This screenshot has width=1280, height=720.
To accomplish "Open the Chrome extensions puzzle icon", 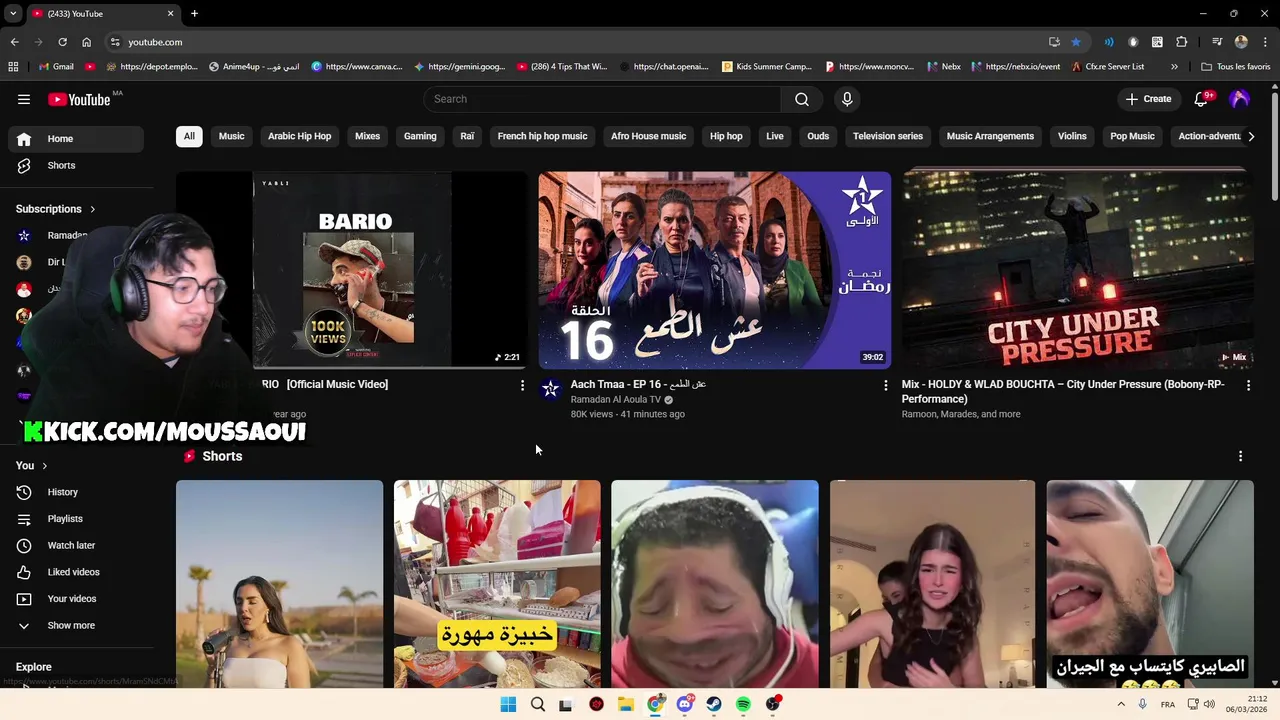I will 1182,42.
